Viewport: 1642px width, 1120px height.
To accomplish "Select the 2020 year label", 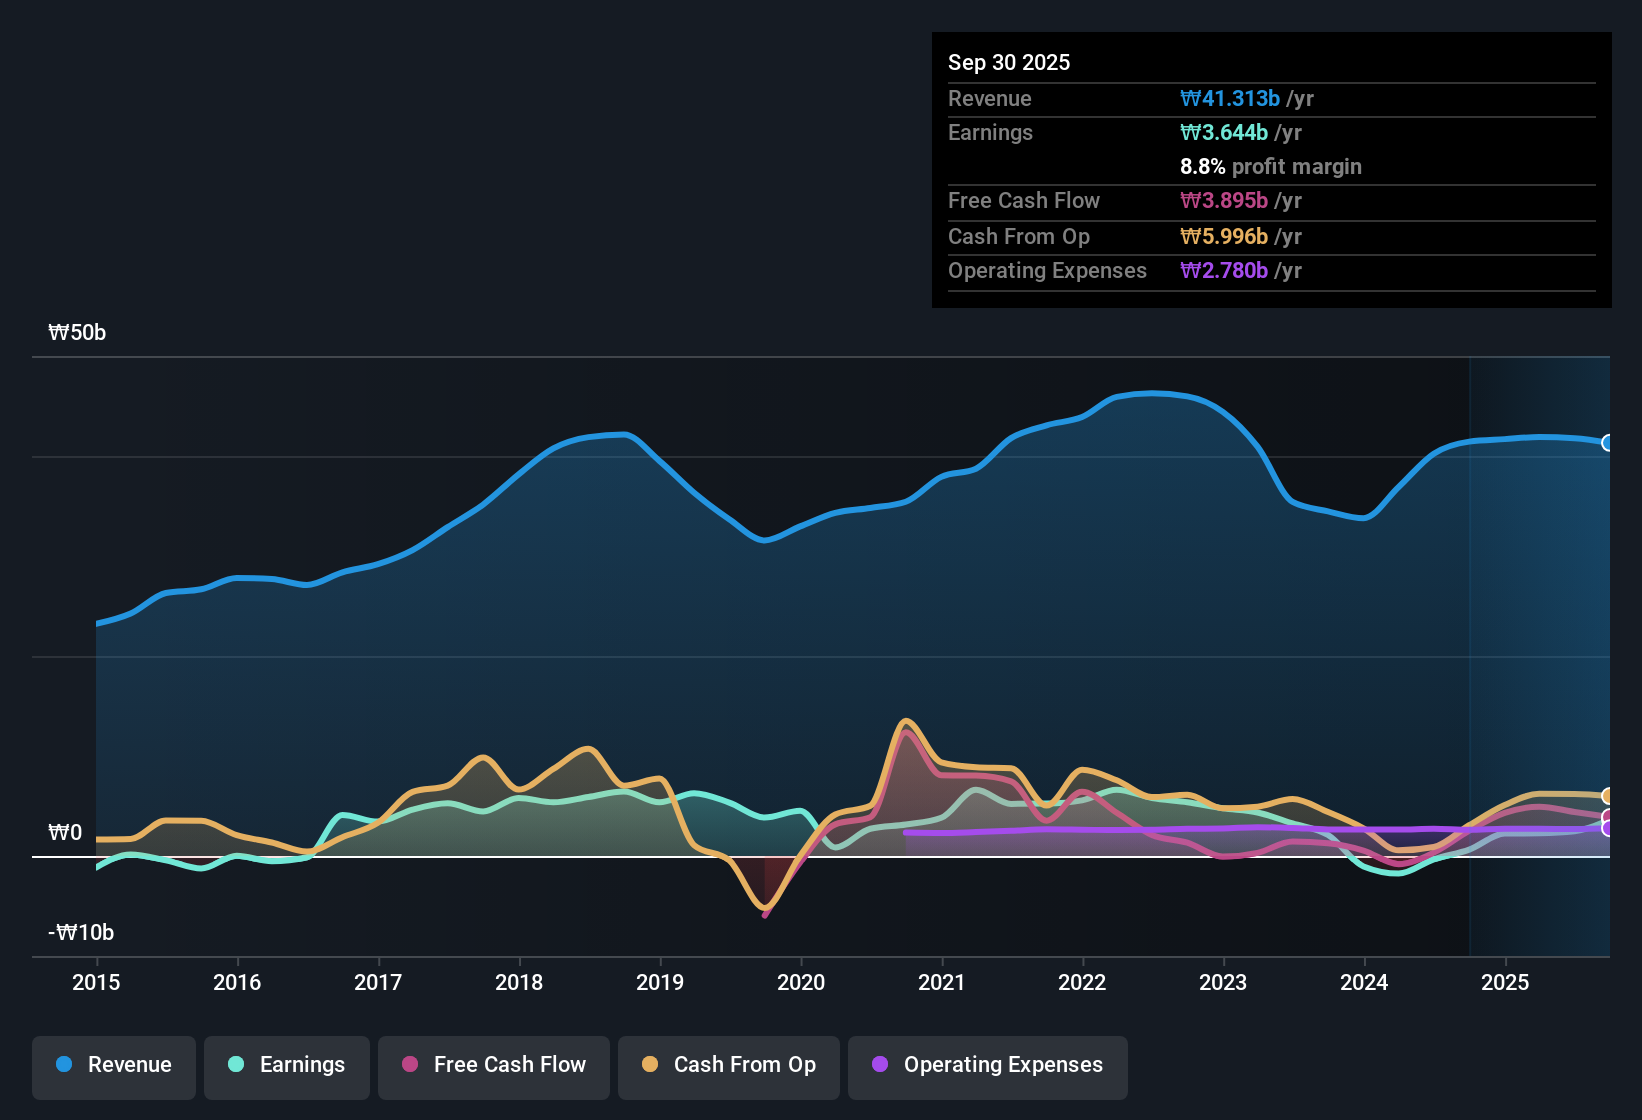I will click(801, 983).
